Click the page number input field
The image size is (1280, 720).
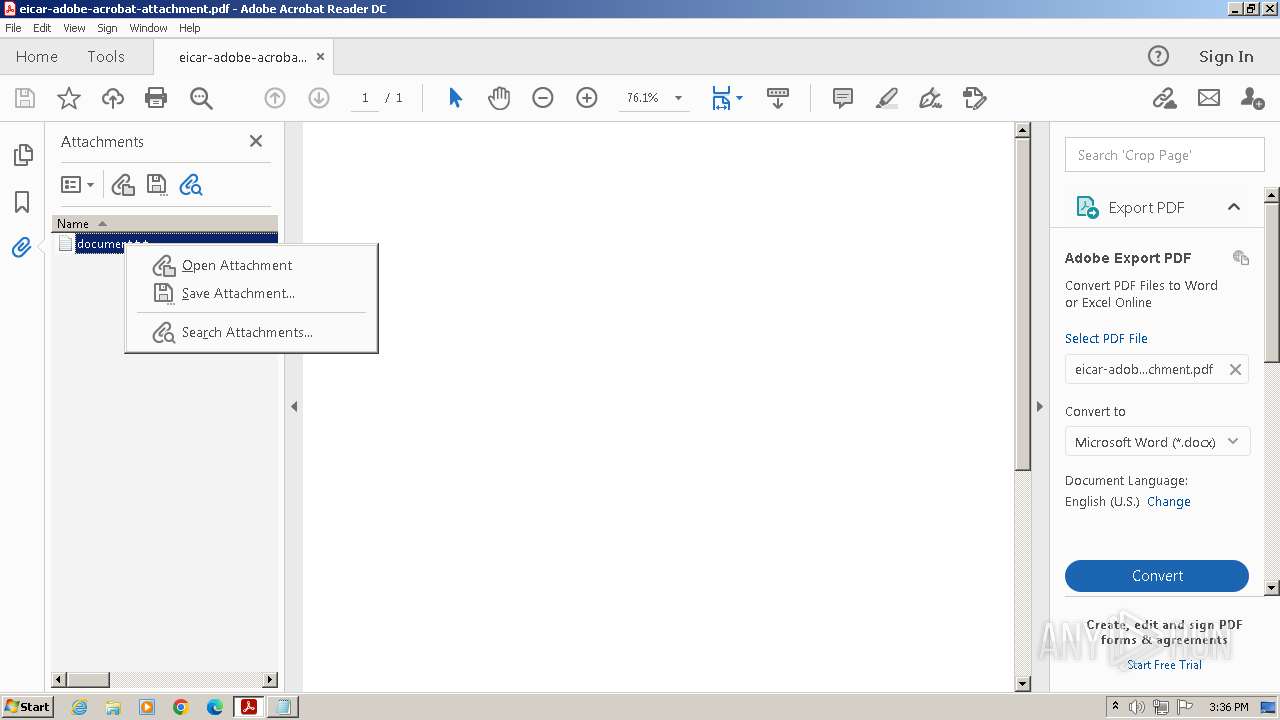(x=365, y=98)
